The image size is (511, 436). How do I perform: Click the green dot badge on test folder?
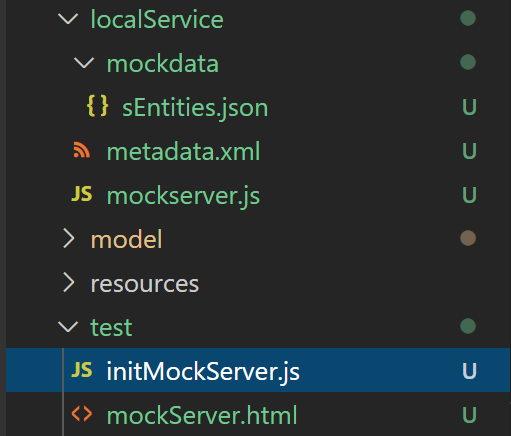click(468, 326)
